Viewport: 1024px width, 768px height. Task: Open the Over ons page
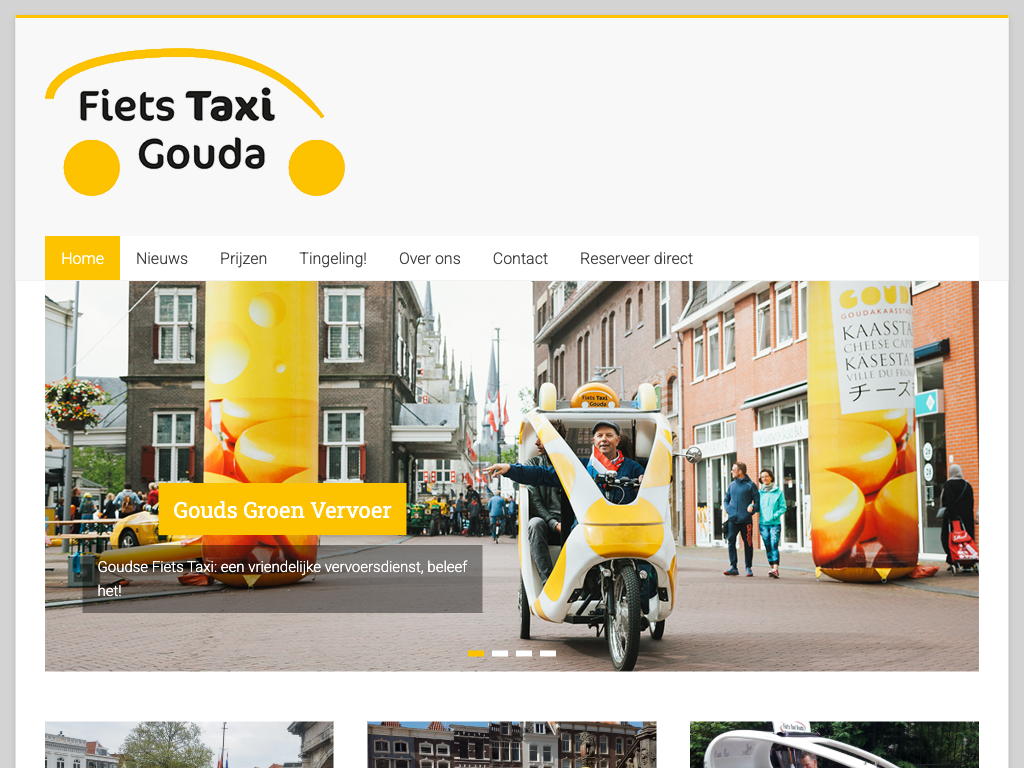430,258
